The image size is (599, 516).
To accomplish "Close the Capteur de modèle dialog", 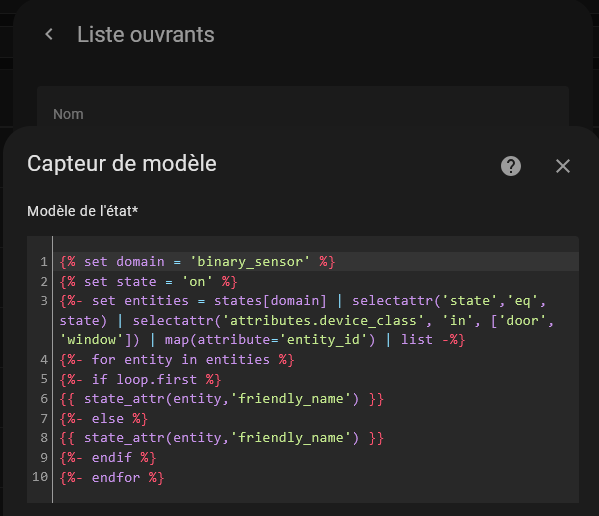I will pyautogui.click(x=563, y=166).
